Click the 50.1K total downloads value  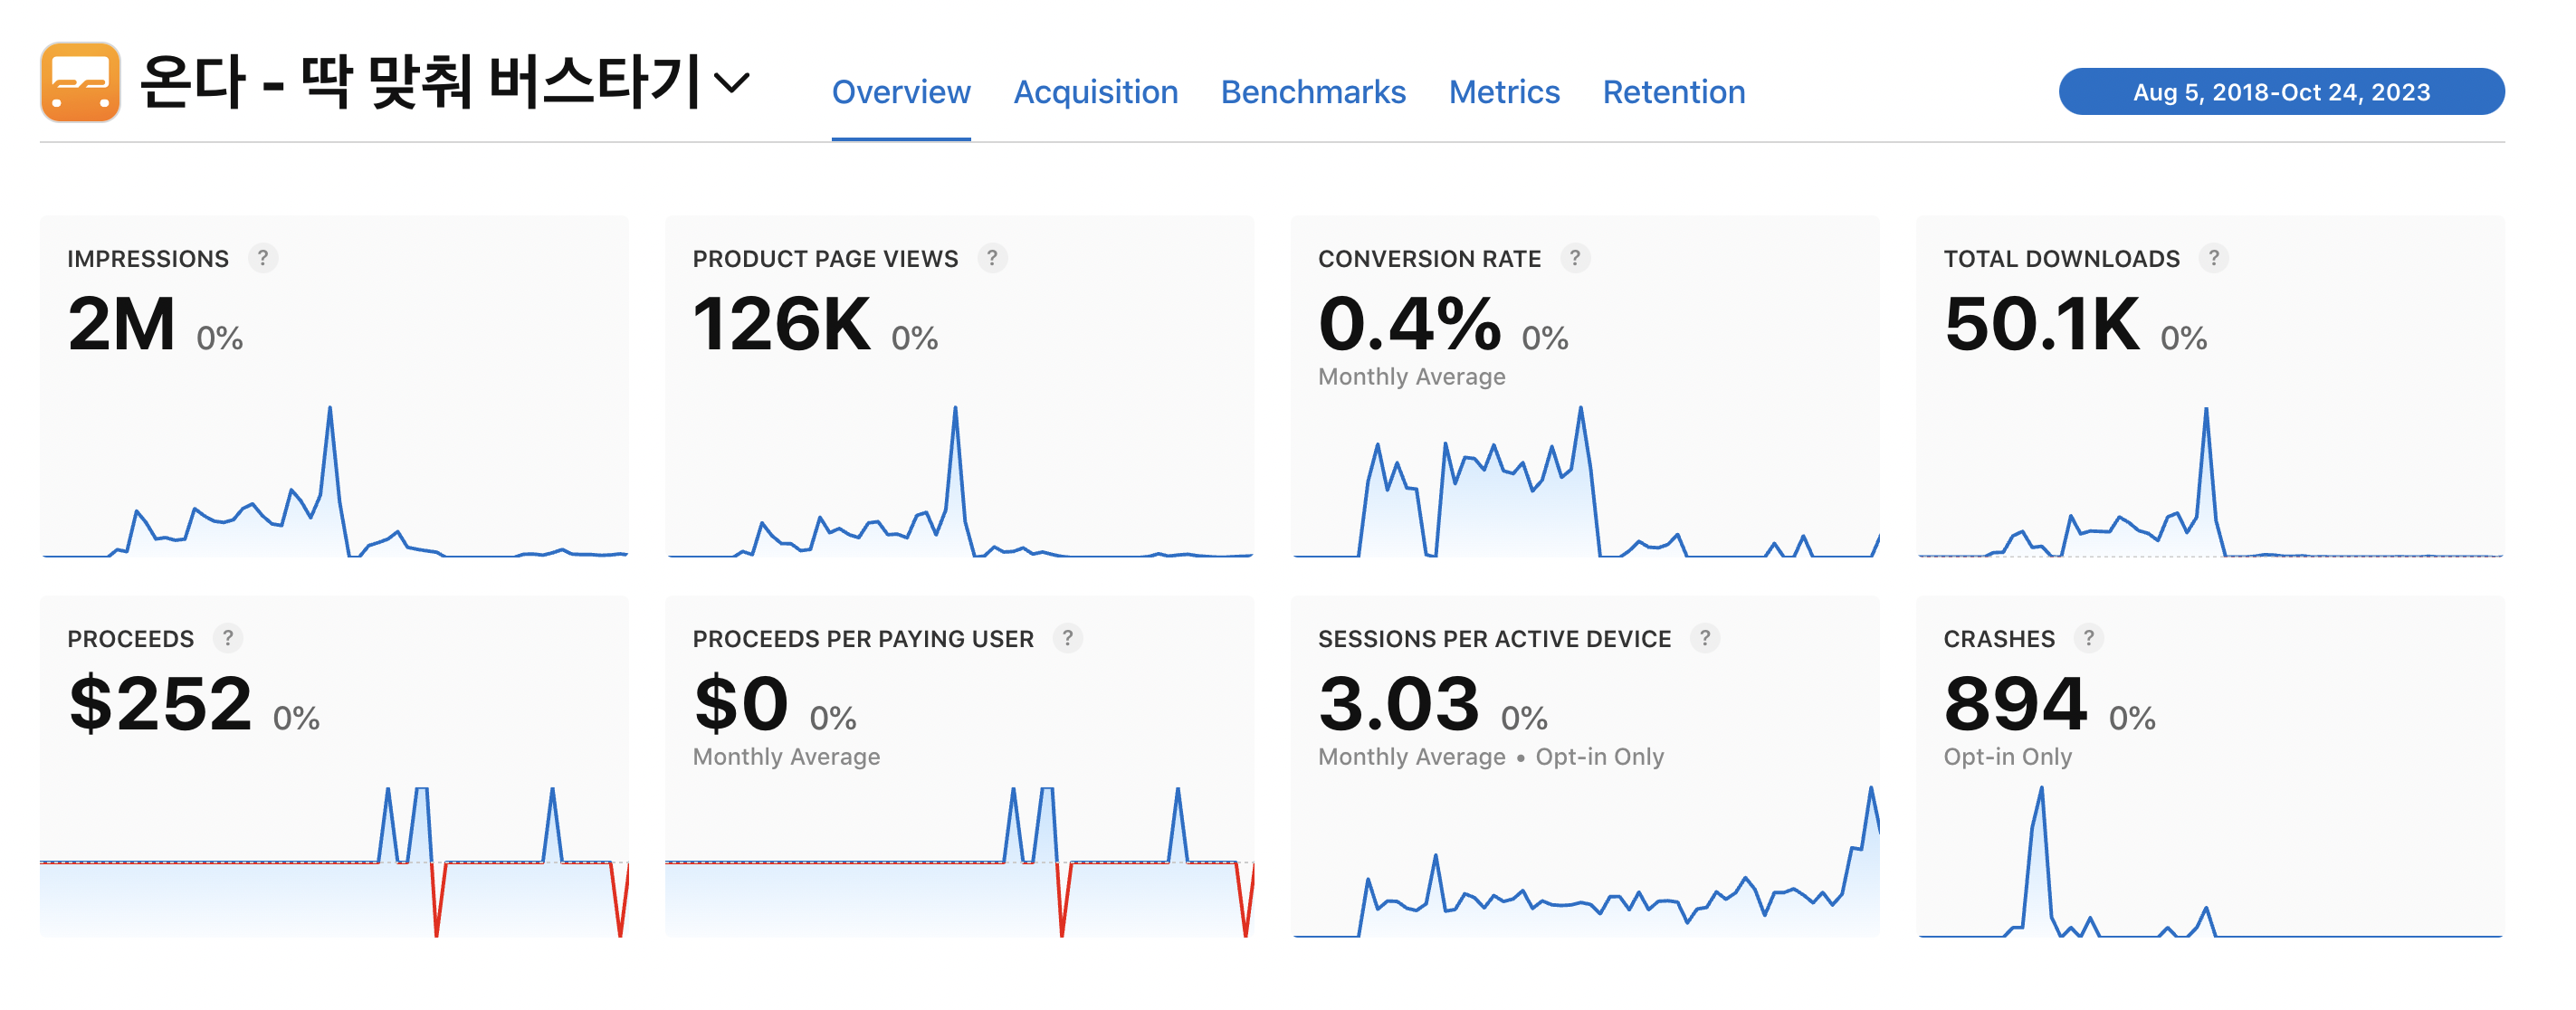(x=2042, y=324)
